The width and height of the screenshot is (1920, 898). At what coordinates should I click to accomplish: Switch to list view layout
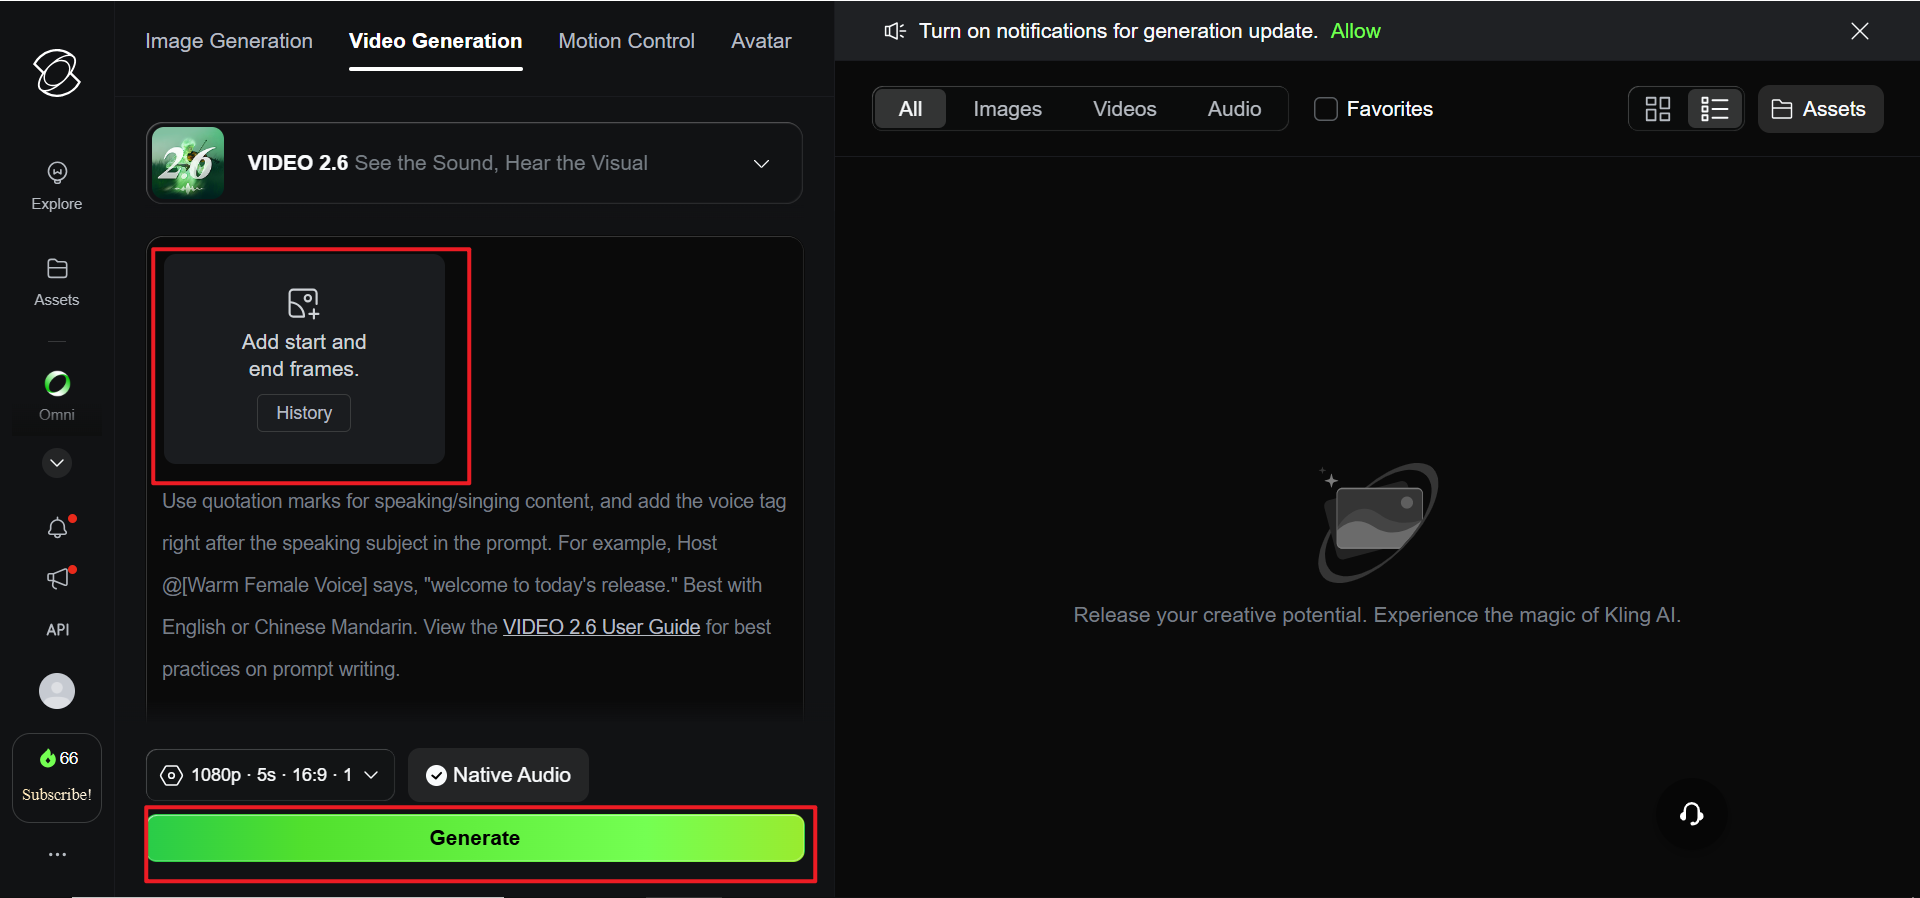pos(1715,109)
